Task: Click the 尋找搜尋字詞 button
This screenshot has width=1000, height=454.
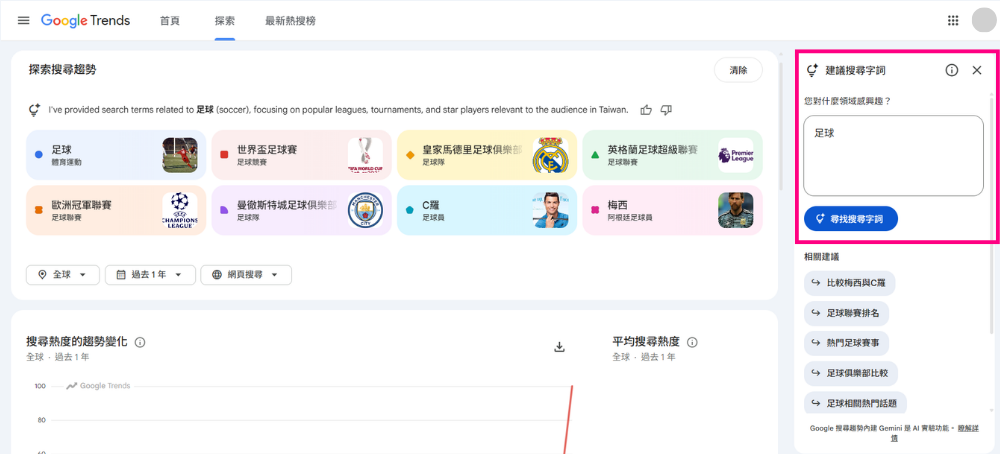Action: (x=851, y=218)
